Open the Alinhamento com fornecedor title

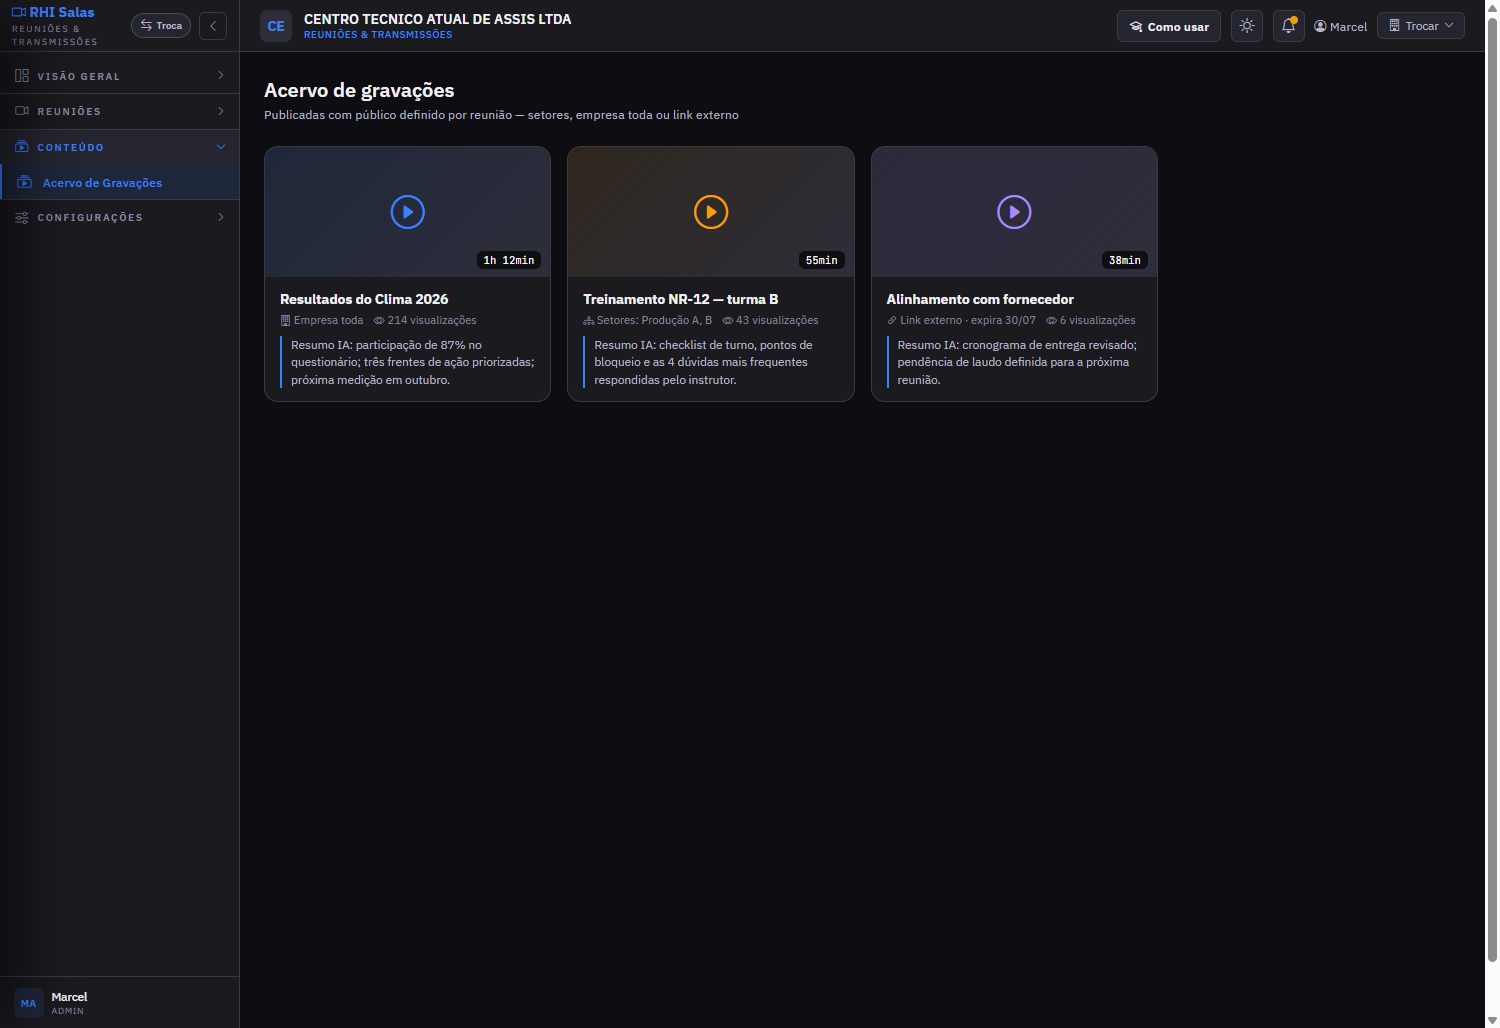click(980, 299)
